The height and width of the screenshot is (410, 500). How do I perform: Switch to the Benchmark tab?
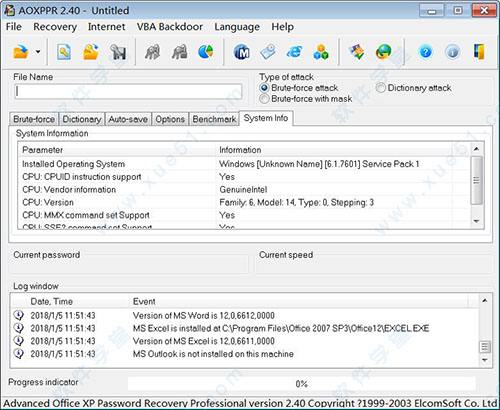click(x=214, y=119)
